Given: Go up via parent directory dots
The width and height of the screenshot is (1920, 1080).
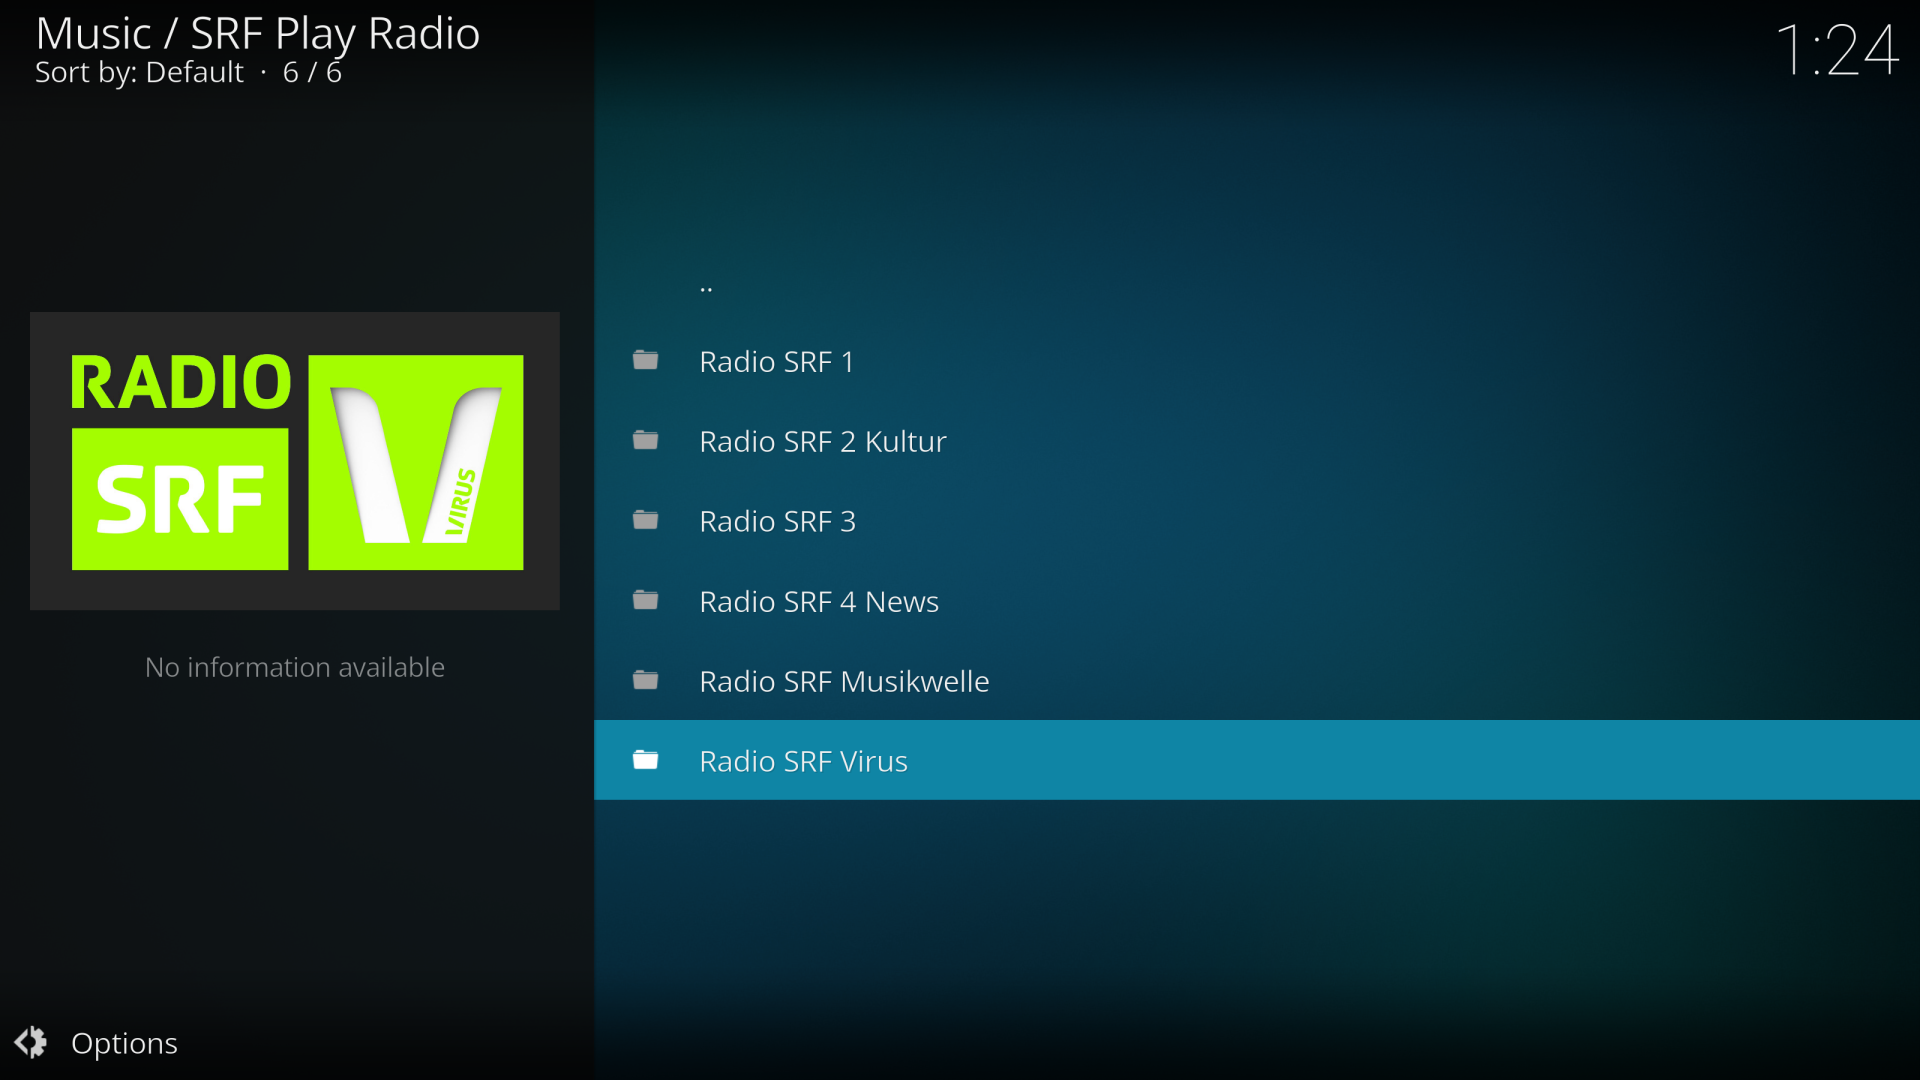Looking at the screenshot, I should (x=706, y=286).
